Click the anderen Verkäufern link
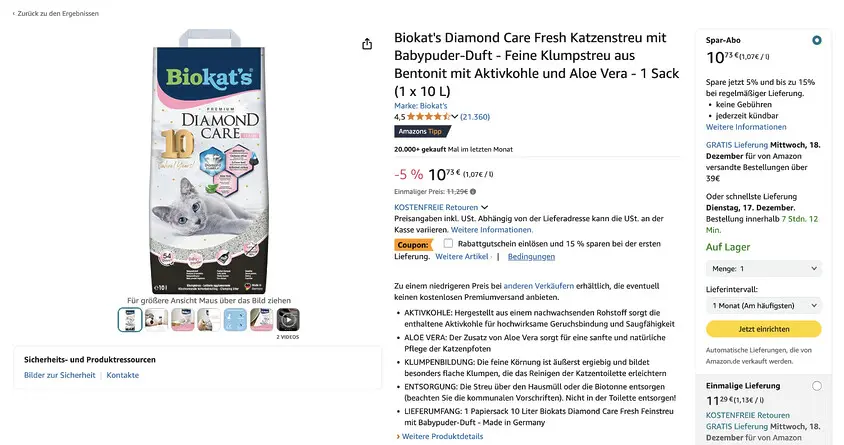Screen dimensions: 844x445 click(538, 286)
